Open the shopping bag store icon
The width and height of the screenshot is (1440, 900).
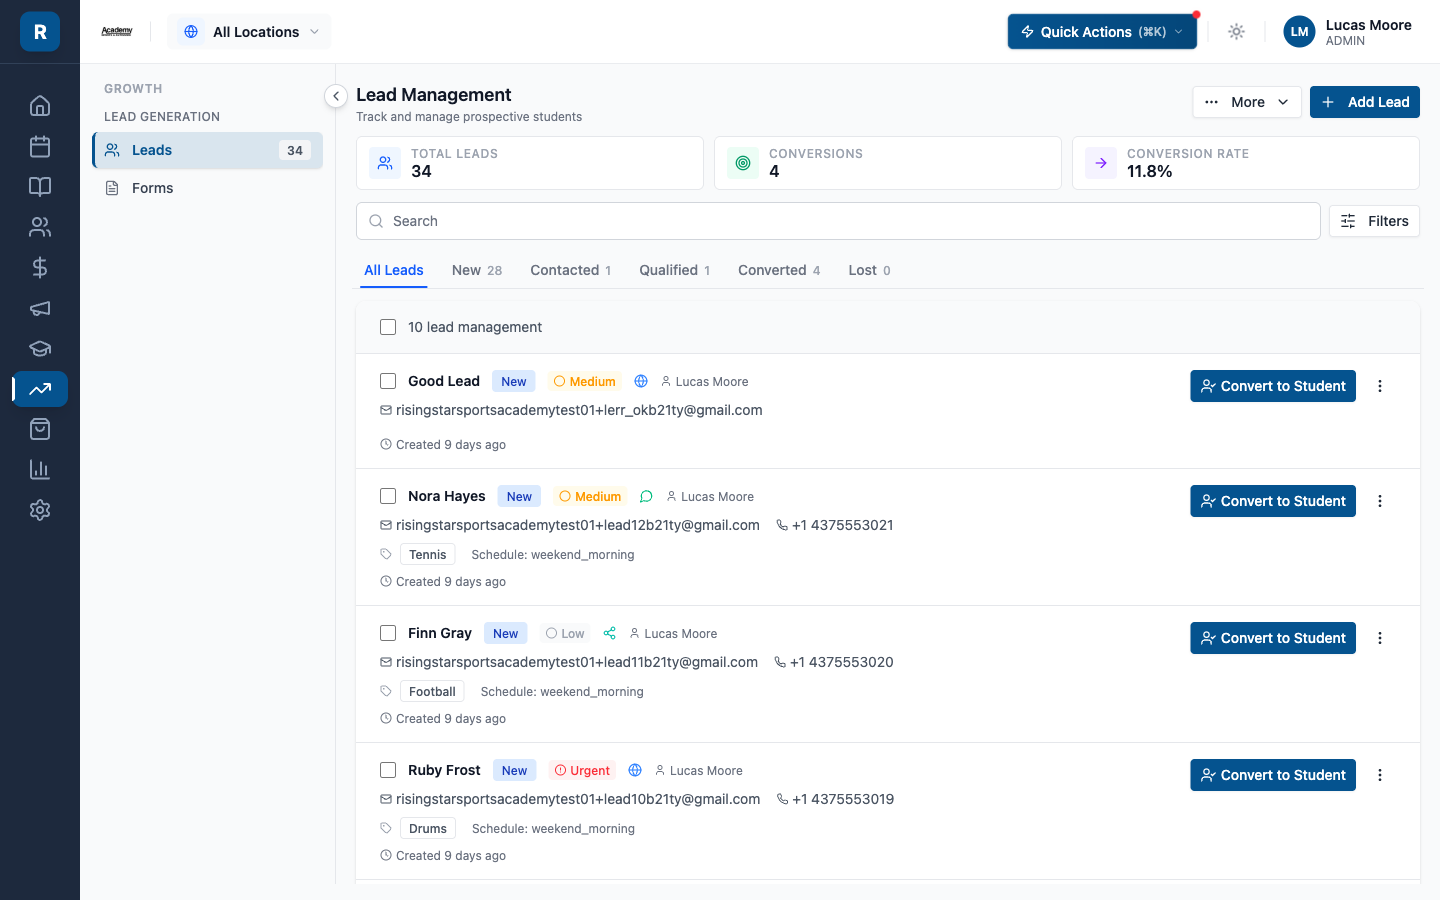pos(40,429)
